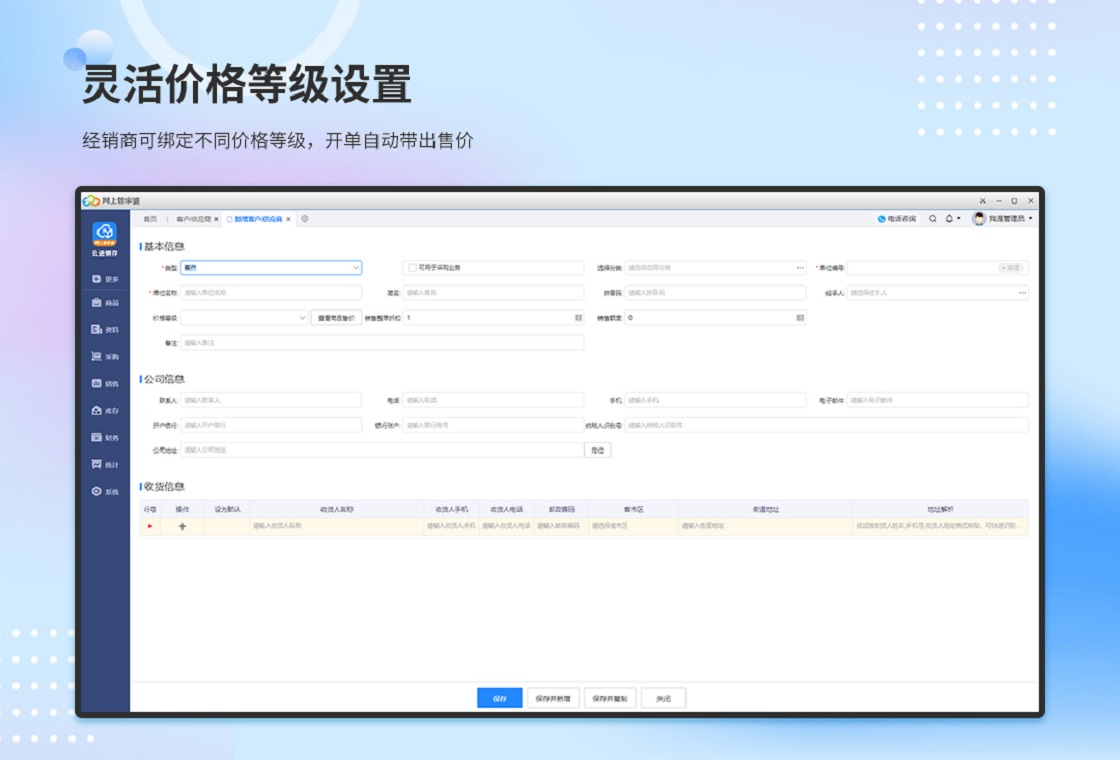The width and height of the screenshot is (1120, 760).
Task: Open the 资料 sidebar module
Action: click(x=105, y=329)
